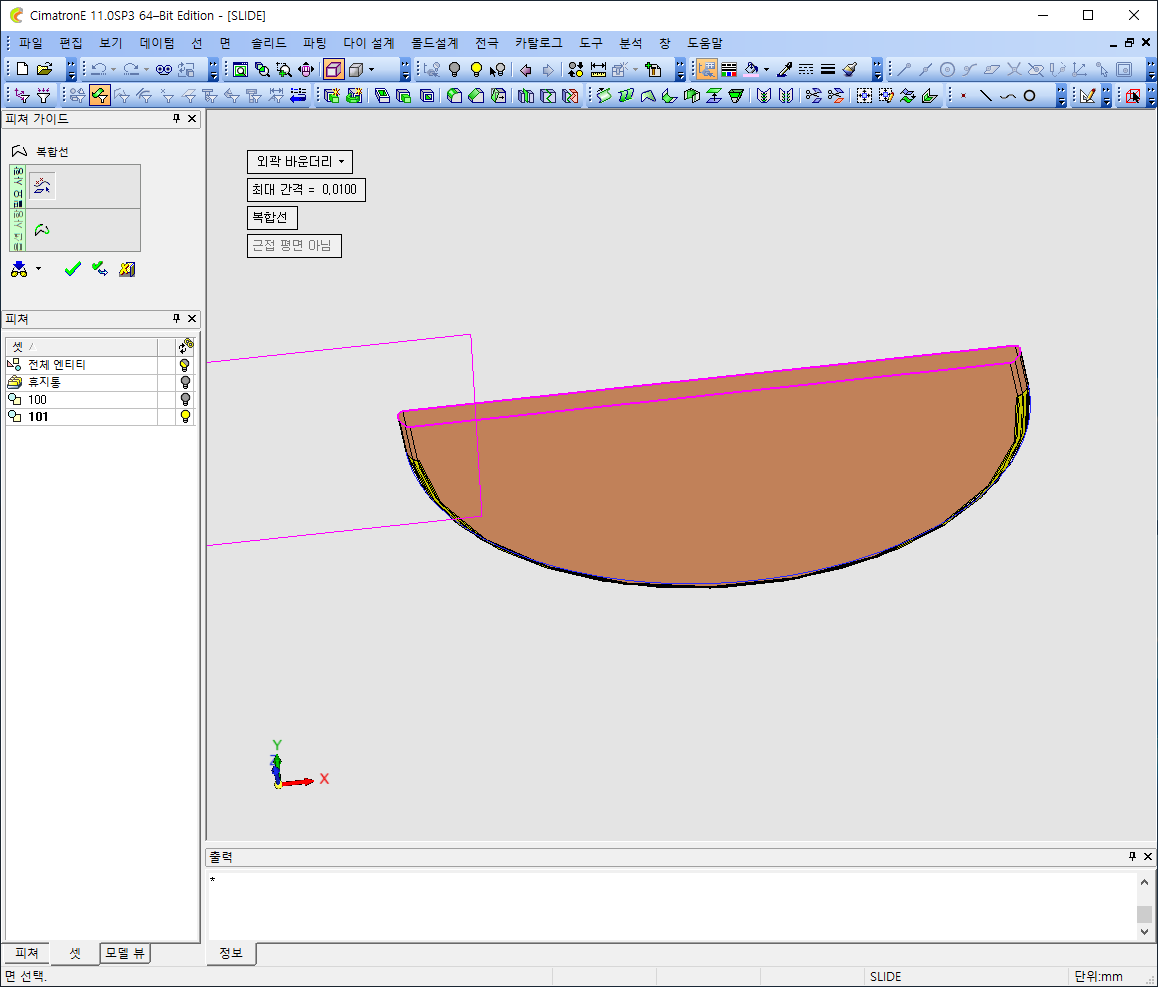Image resolution: width=1158 pixels, height=987 pixels.
Task: Switch to the 모델 뷰 tab
Action: click(x=126, y=953)
